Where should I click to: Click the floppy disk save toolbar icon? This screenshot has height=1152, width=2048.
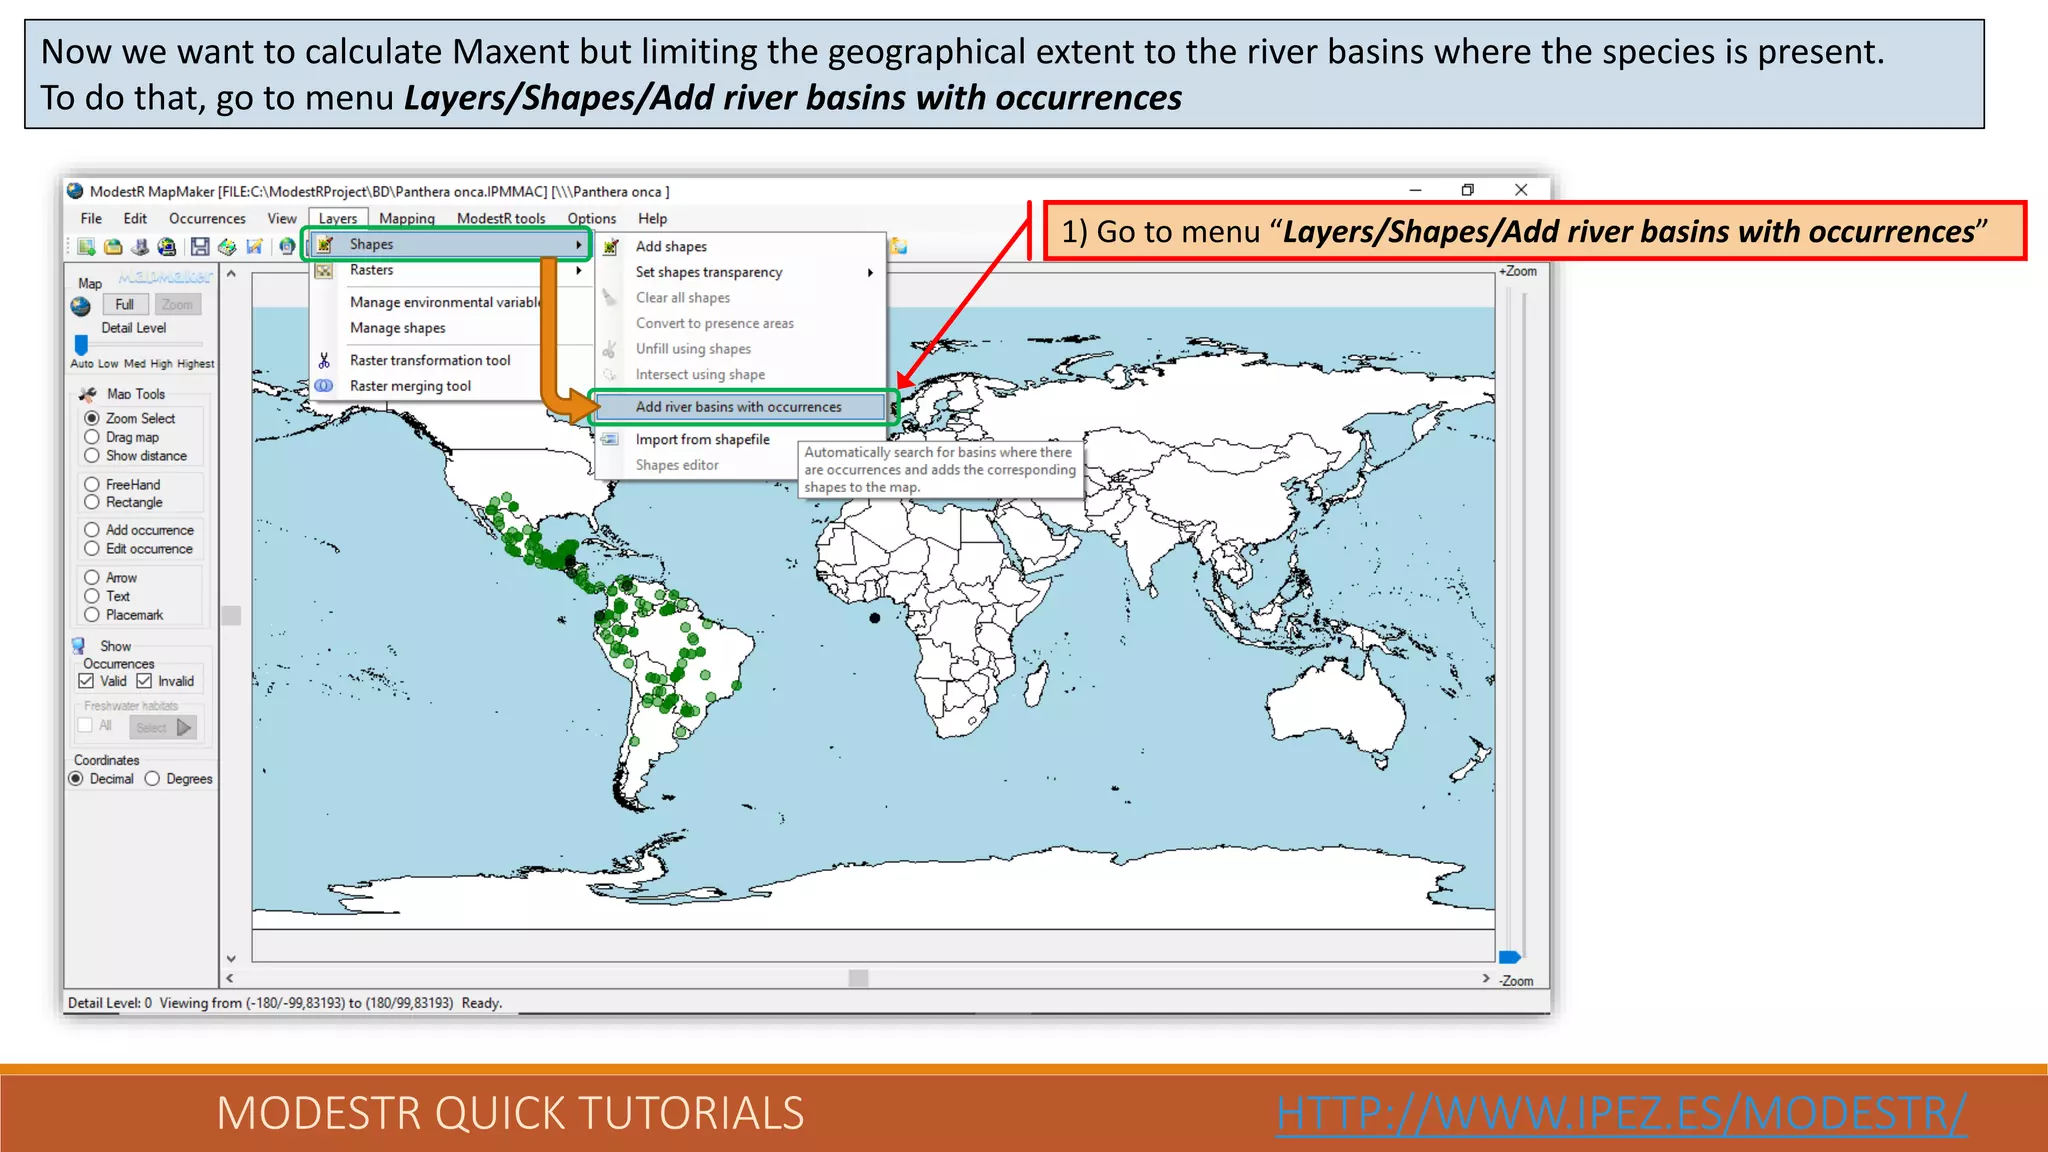pyautogui.click(x=200, y=246)
